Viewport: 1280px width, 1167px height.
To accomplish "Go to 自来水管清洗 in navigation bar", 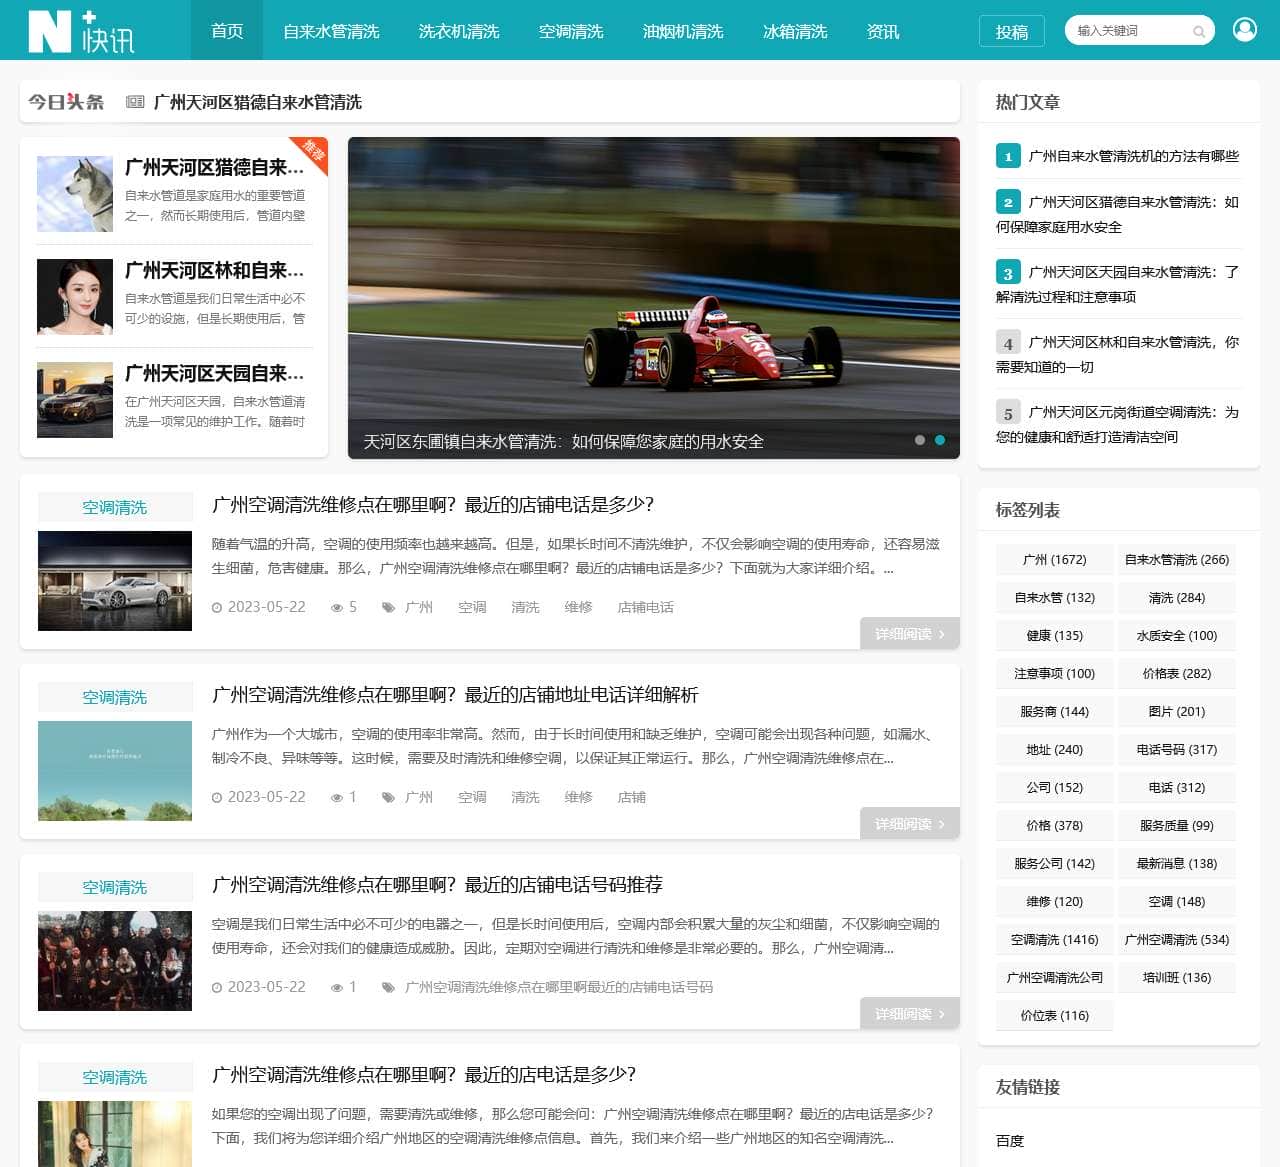I will [331, 31].
